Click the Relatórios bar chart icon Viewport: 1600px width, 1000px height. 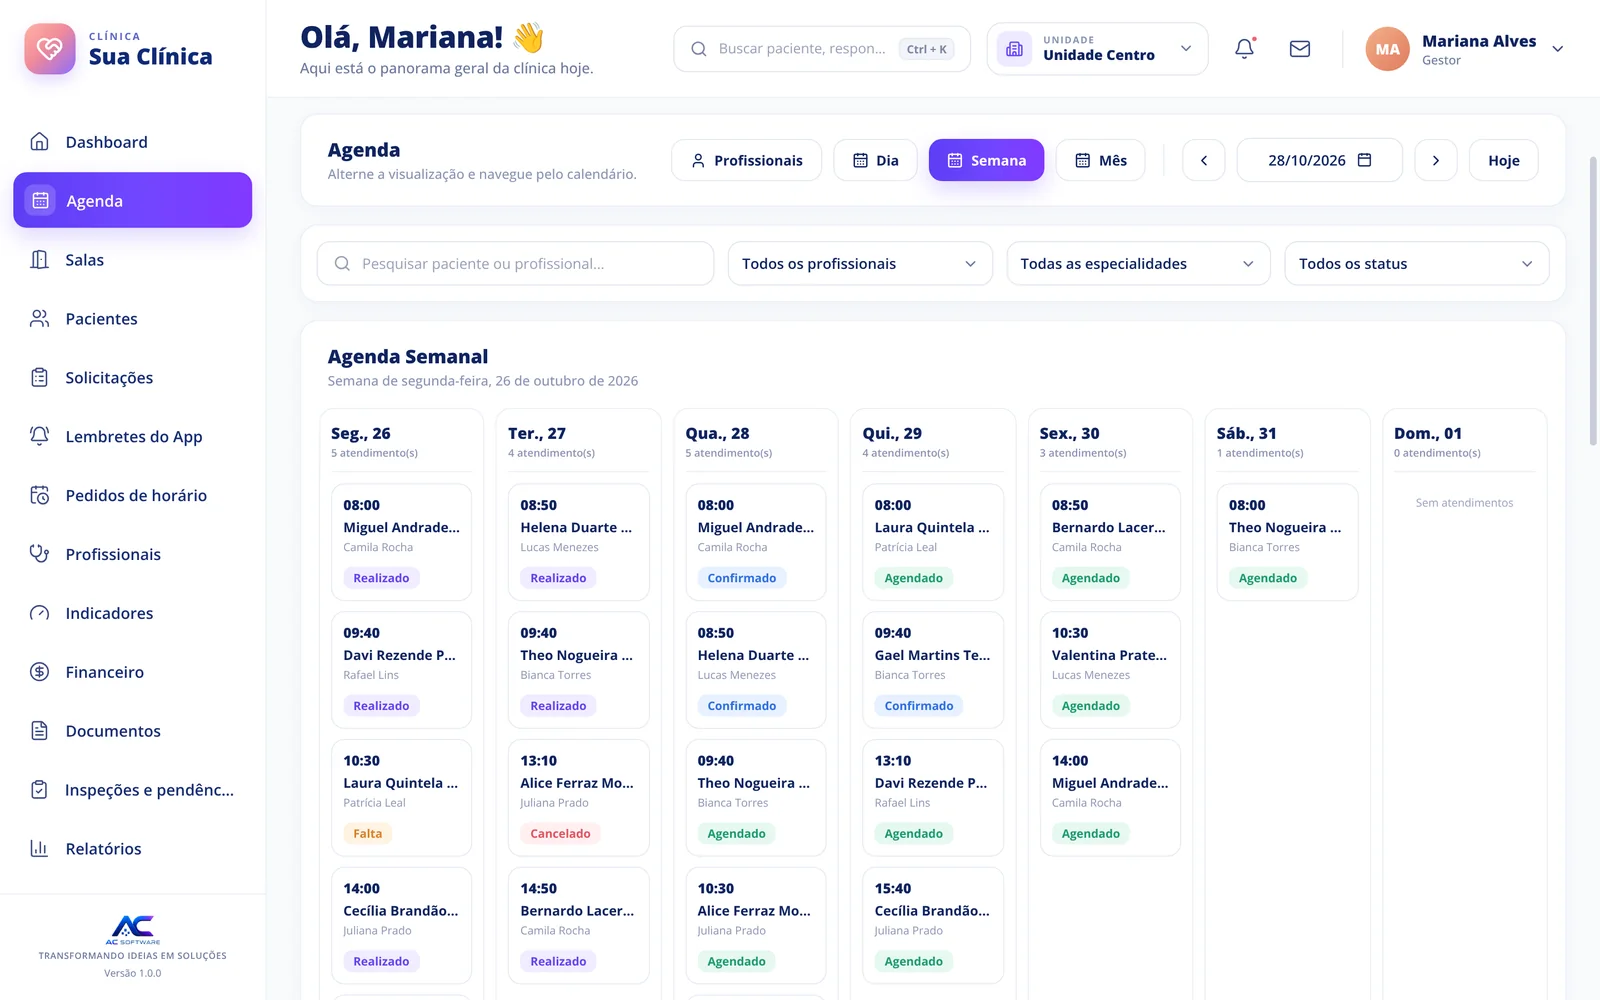coord(40,849)
